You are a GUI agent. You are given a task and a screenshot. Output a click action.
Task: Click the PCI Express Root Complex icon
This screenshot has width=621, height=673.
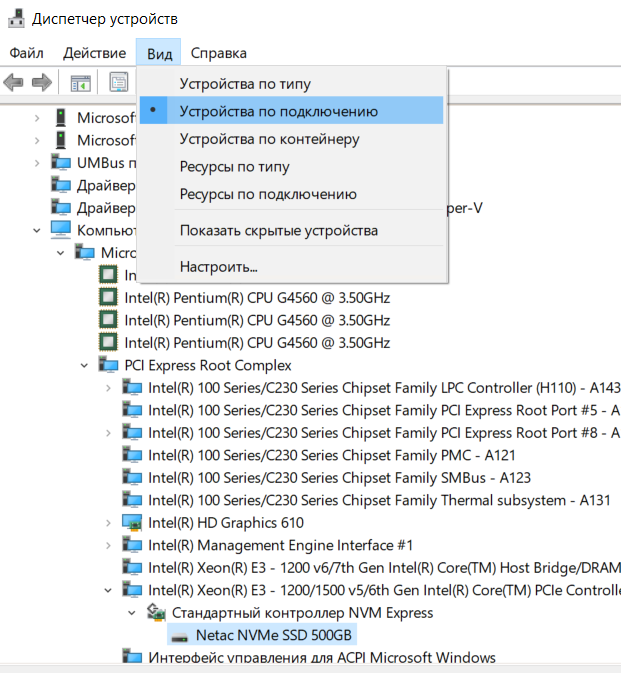pos(108,365)
